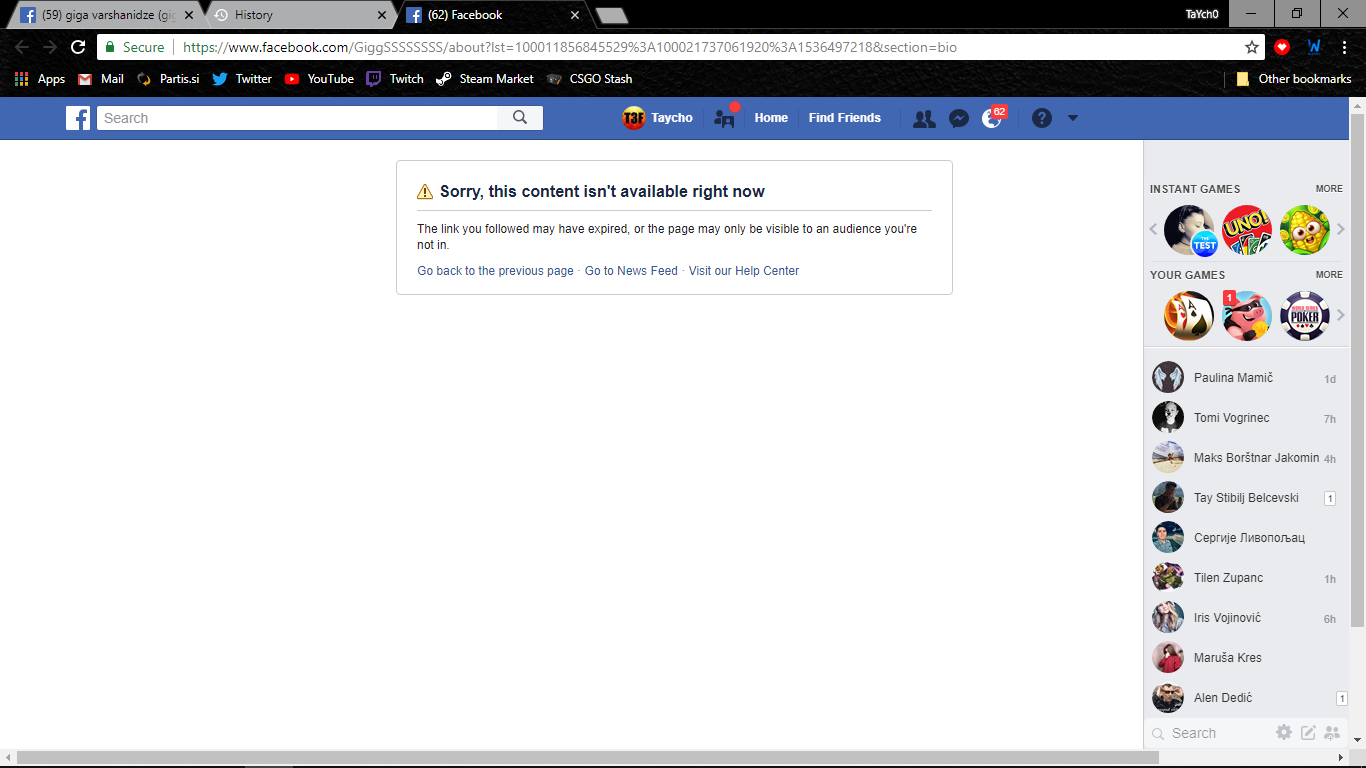1366x768 pixels.
Task: Launch UNO instant game
Action: pos(1247,230)
